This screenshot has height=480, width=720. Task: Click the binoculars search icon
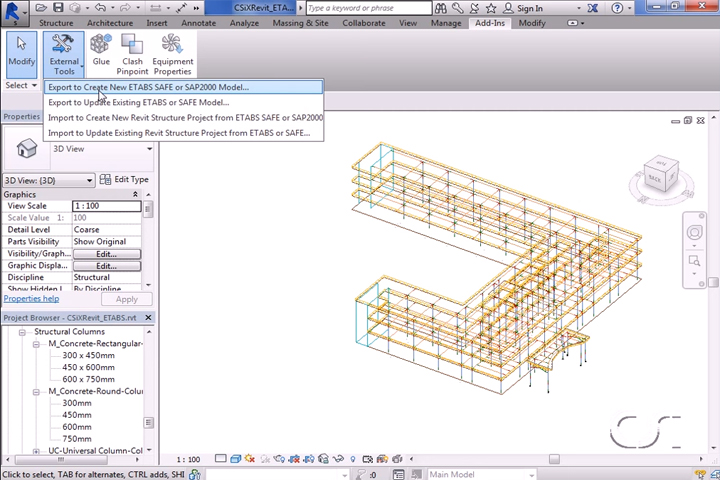(440, 8)
